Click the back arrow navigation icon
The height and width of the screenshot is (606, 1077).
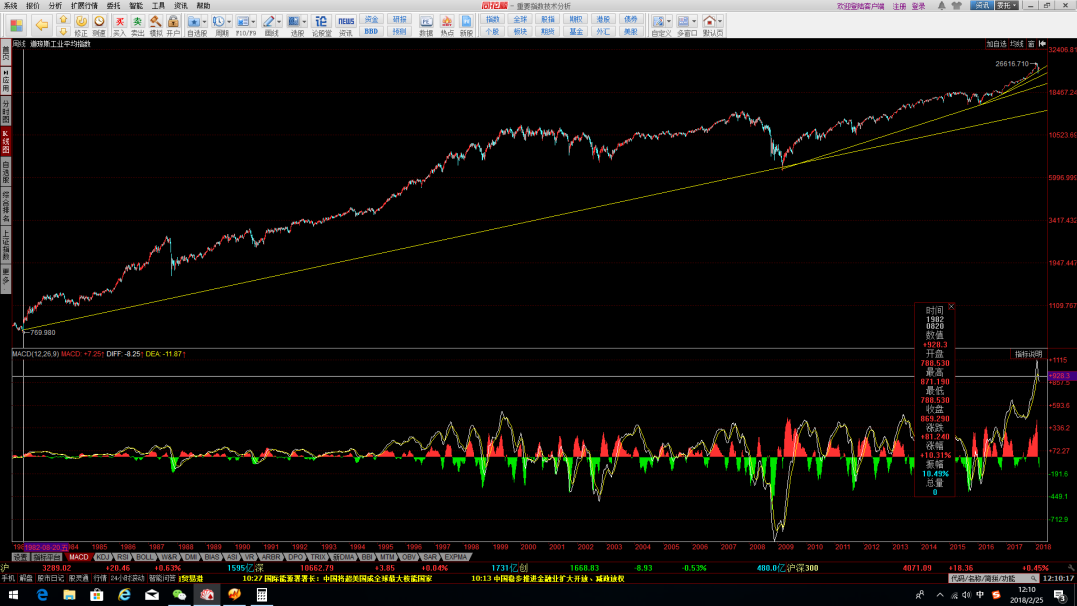[41, 23]
